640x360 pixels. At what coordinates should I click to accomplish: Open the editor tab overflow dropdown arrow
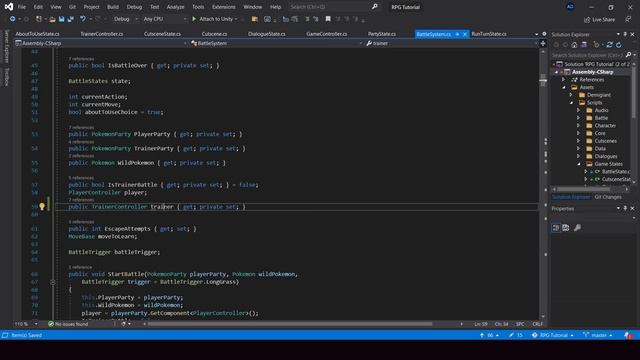tap(536, 34)
